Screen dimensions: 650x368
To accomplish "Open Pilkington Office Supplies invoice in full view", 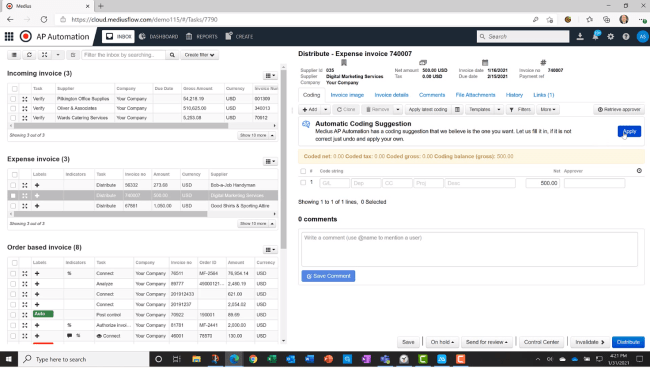I will pos(25,99).
